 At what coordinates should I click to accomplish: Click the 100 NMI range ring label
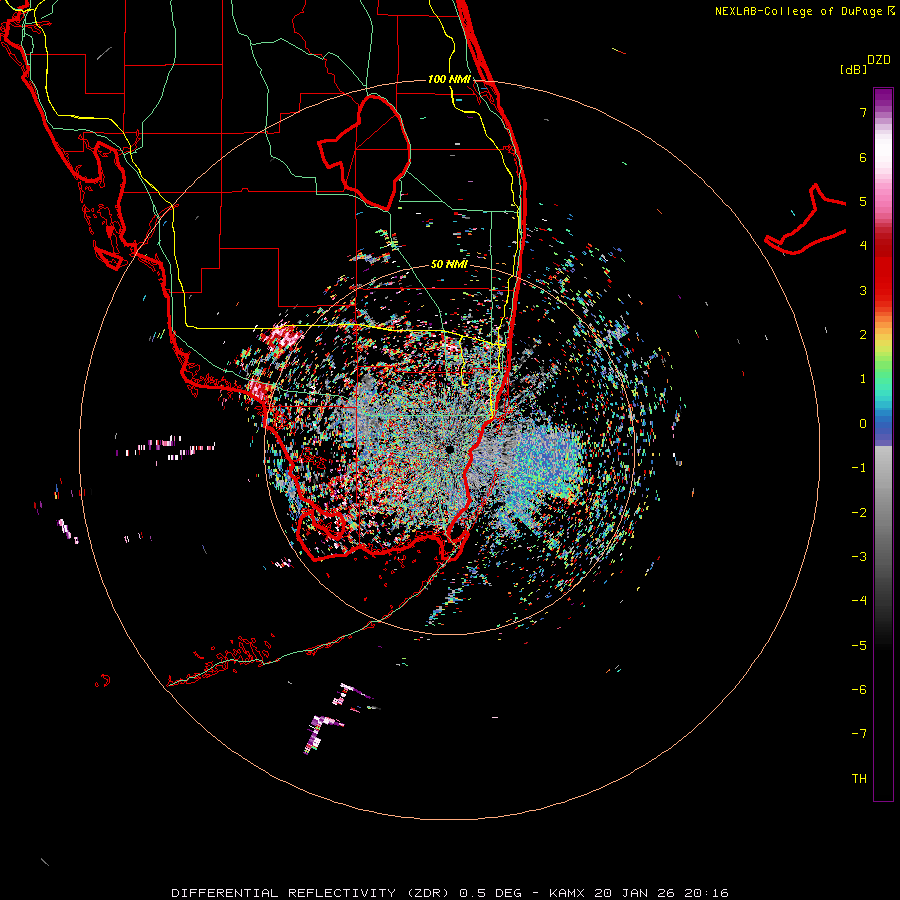pos(449,79)
